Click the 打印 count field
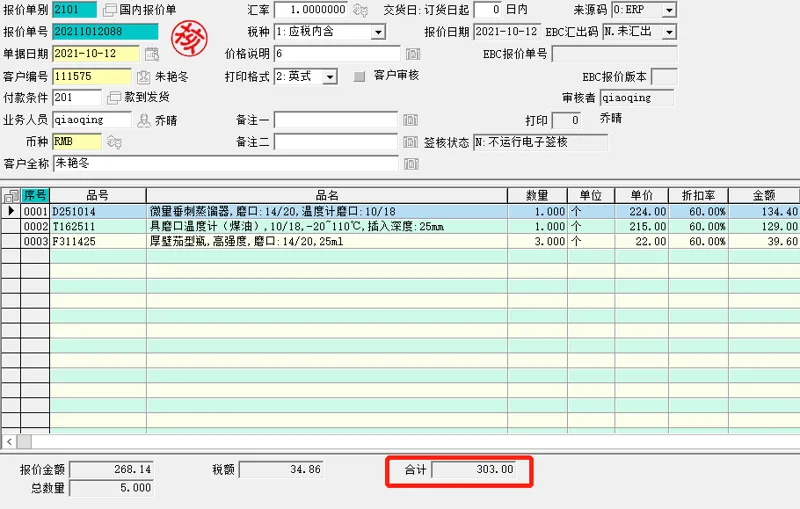 566,120
